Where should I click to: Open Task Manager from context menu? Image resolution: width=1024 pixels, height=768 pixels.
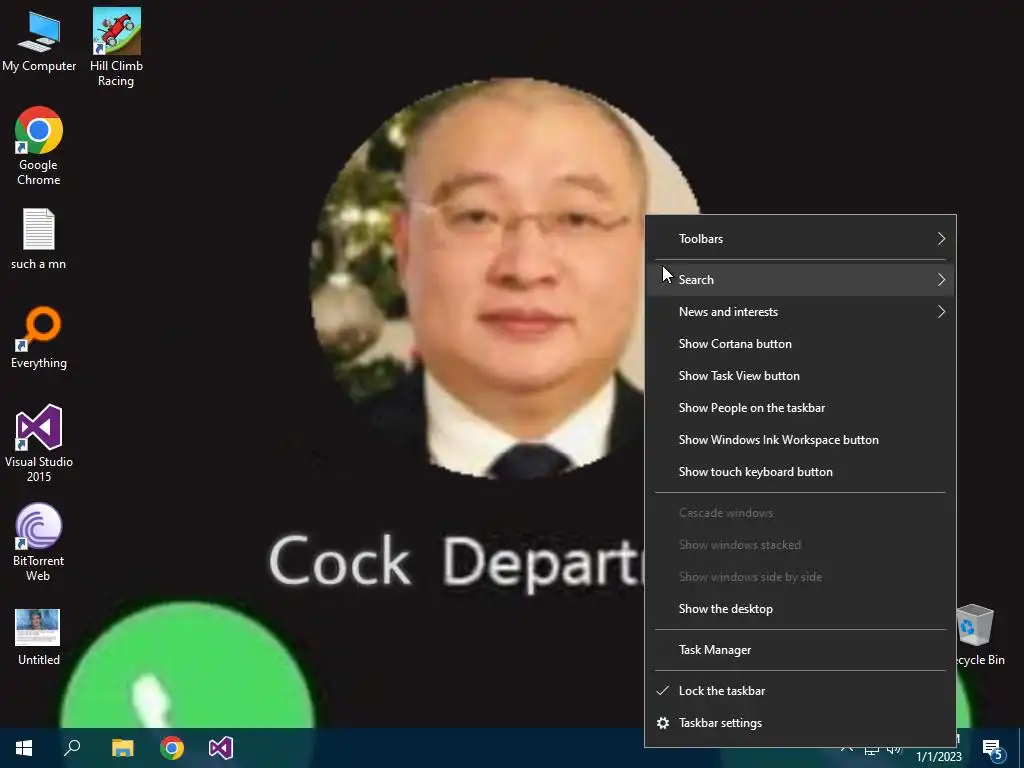(800, 650)
